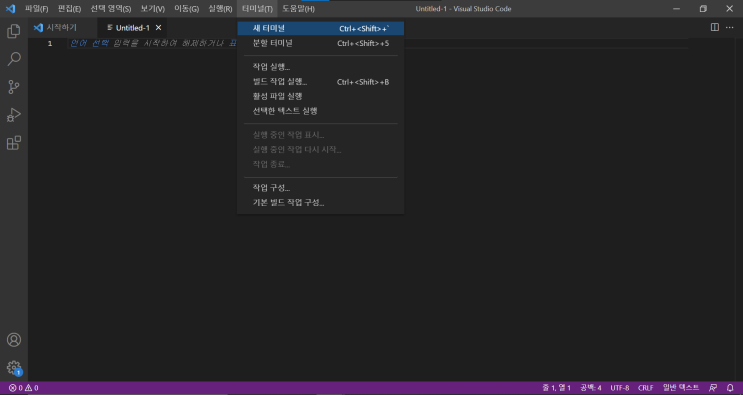743x395 pixels.
Task: Open the notifications bell icon
Action: pyautogui.click(x=730, y=388)
